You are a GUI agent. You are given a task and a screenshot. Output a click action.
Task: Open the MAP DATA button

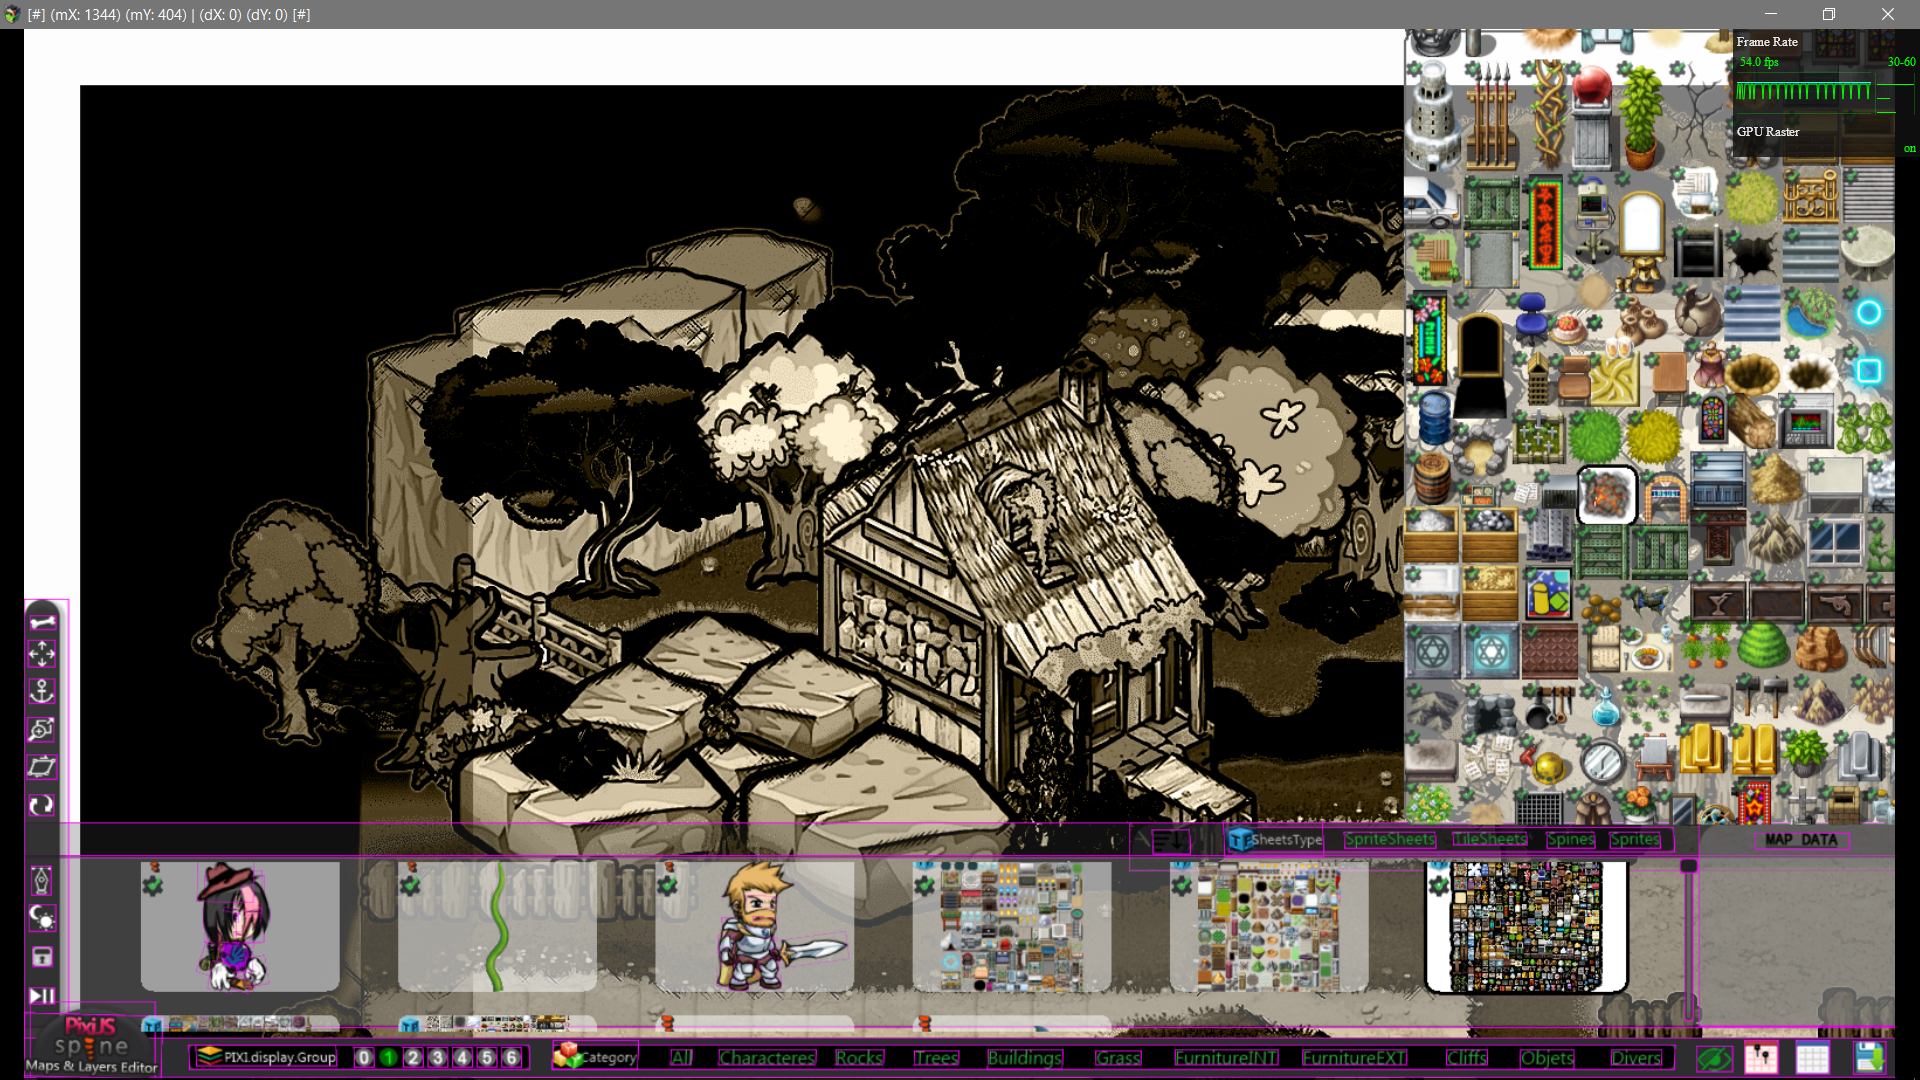(x=1801, y=840)
